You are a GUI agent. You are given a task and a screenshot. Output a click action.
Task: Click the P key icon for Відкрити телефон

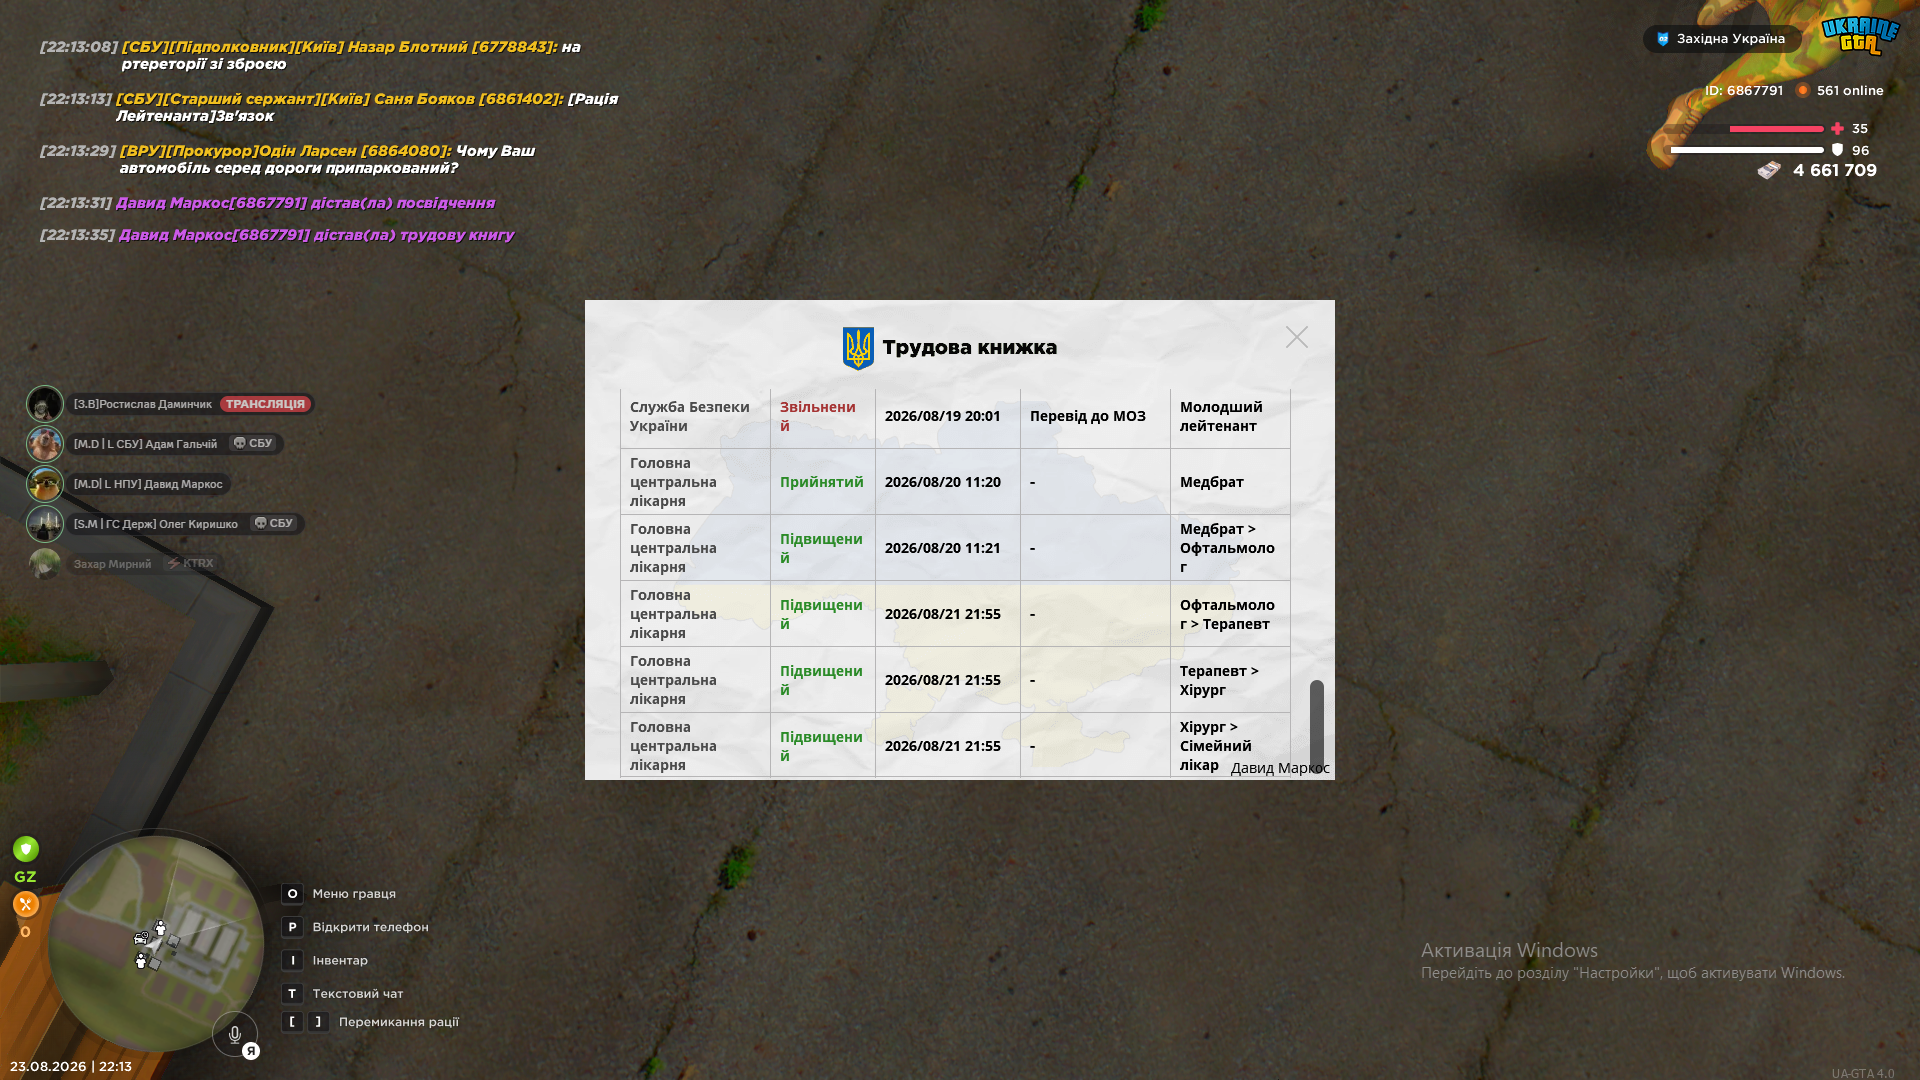click(292, 927)
